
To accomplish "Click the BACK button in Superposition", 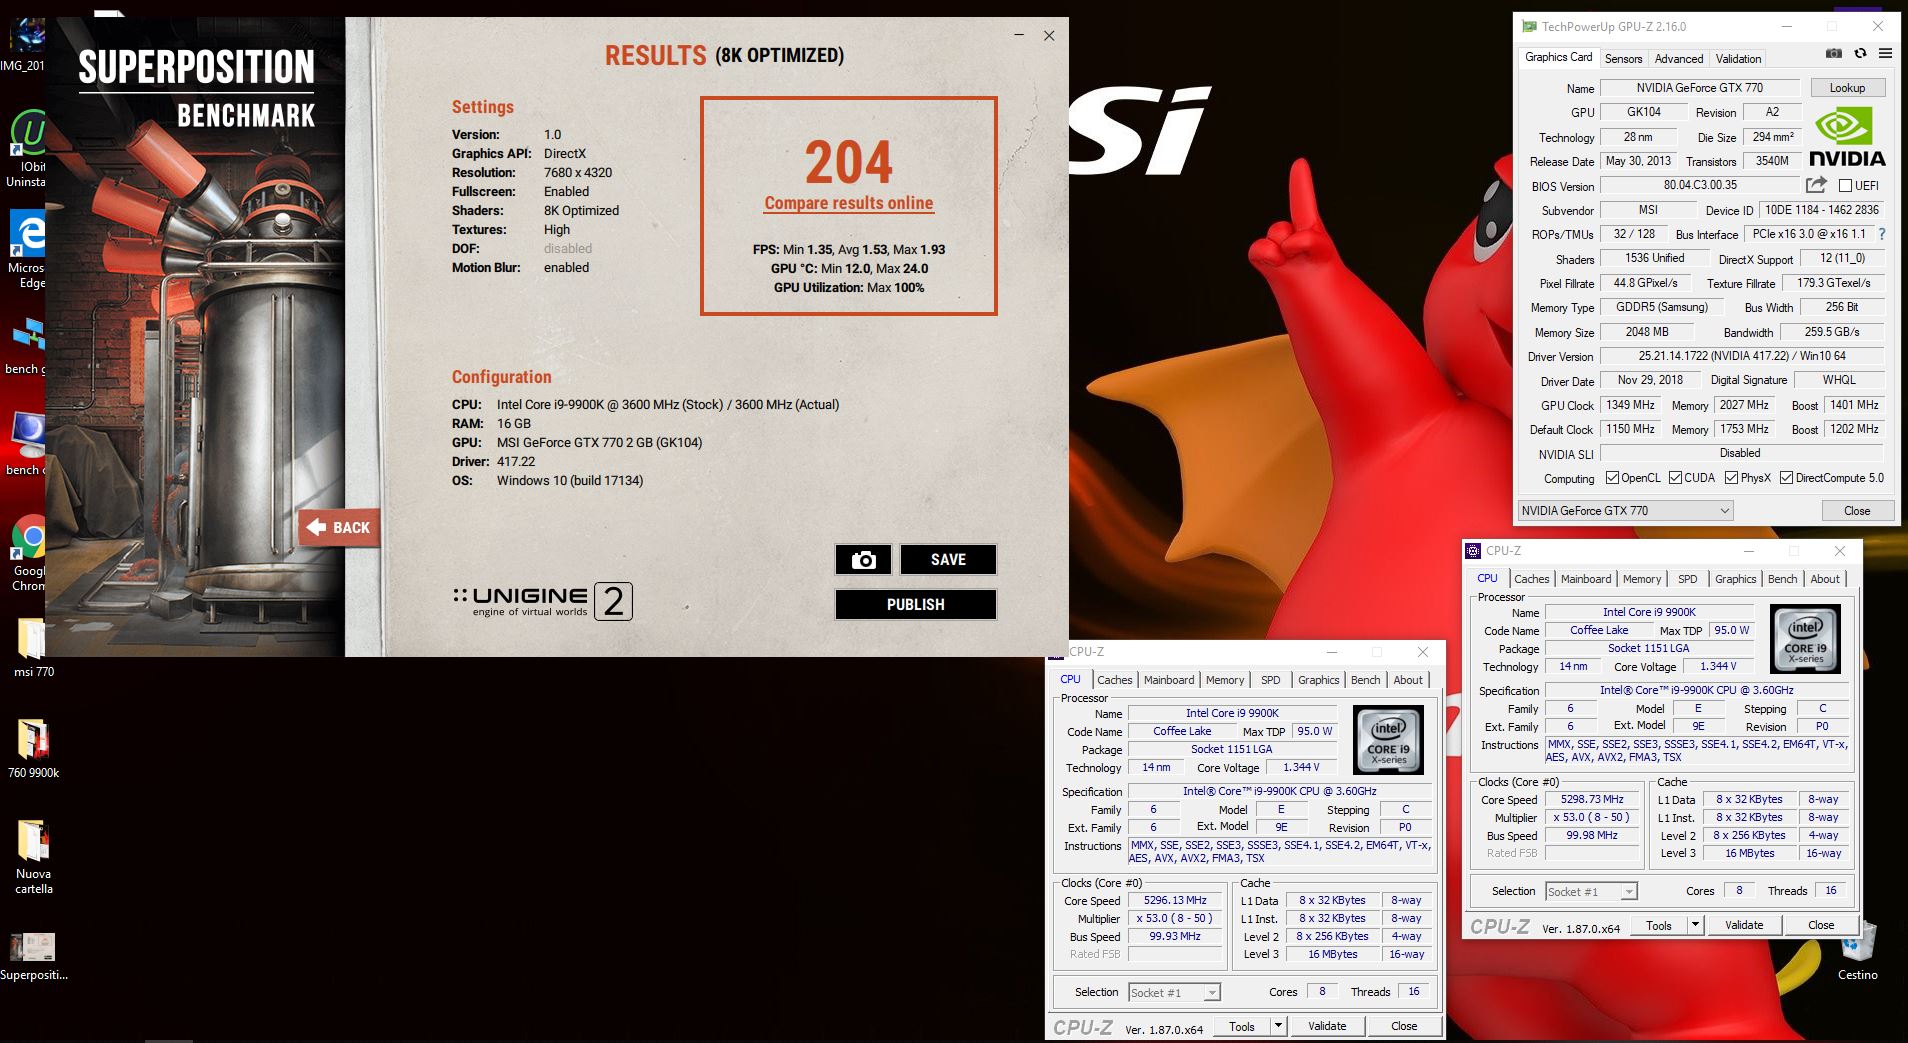I will (339, 528).
